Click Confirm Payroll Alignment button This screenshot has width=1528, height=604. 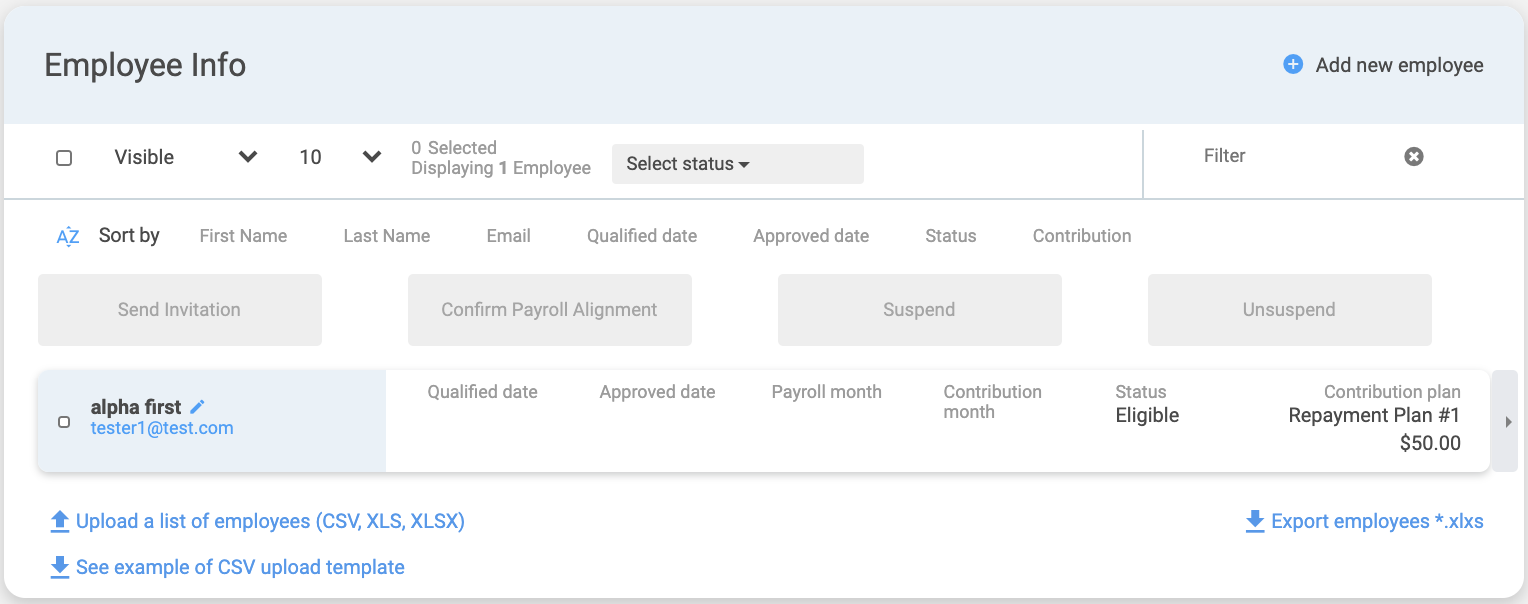(x=549, y=310)
